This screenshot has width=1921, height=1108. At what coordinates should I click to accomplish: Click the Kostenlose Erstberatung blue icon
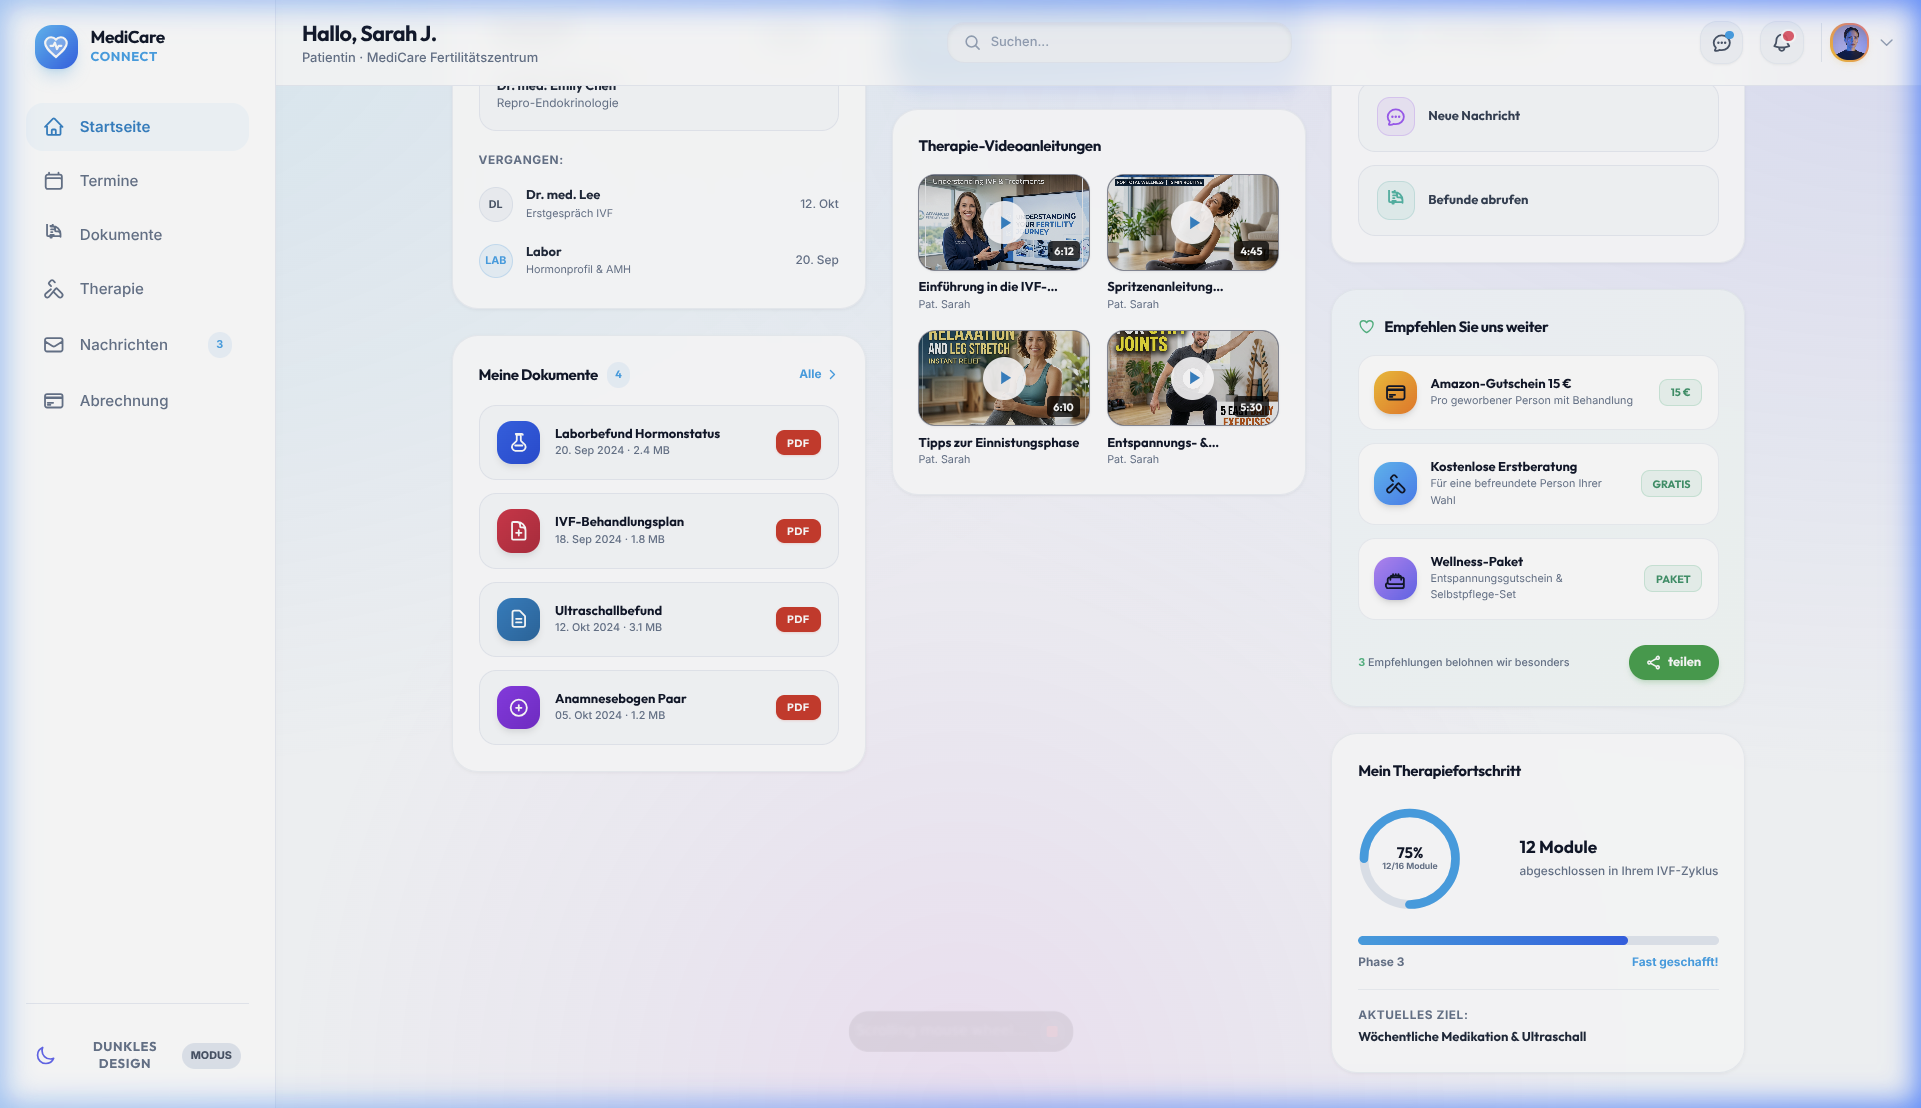(x=1395, y=484)
